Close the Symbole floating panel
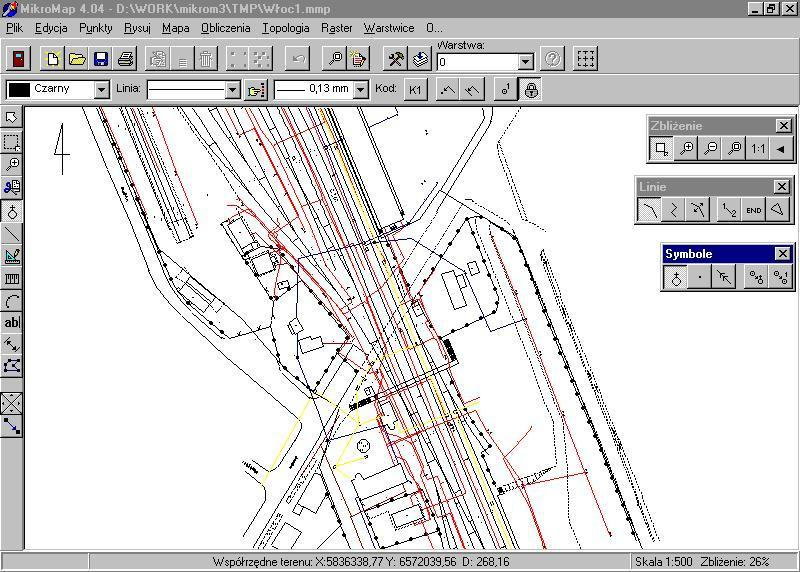800x572 pixels. point(782,254)
